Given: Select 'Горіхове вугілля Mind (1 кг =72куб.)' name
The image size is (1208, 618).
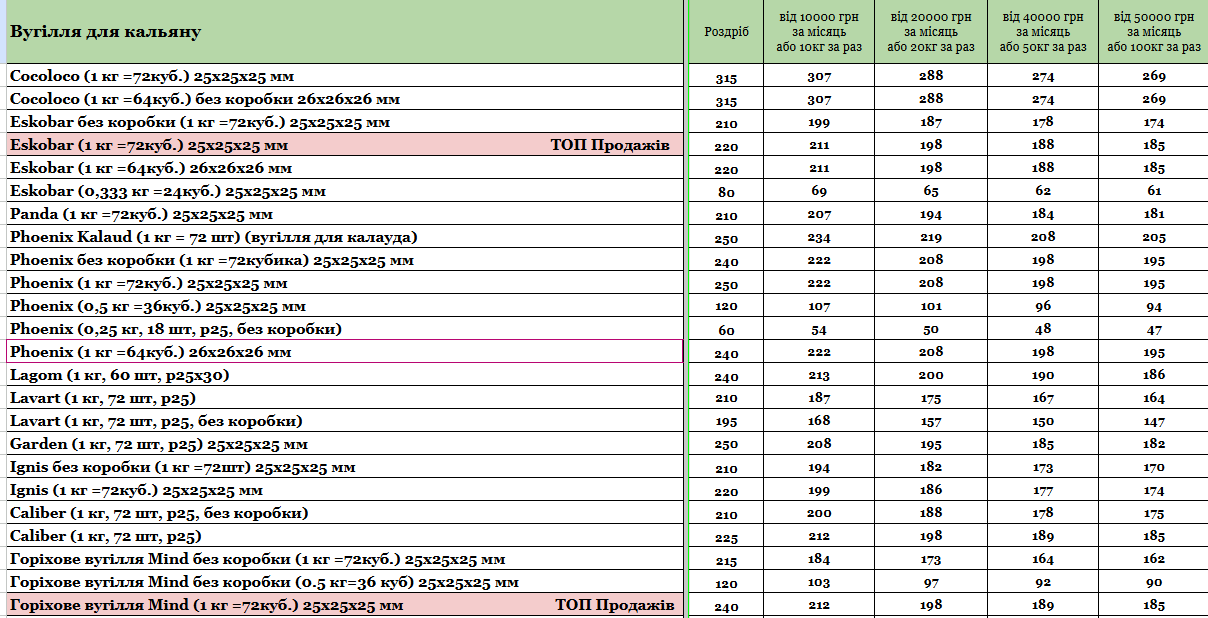Looking at the screenshot, I should pyautogui.click(x=207, y=605).
